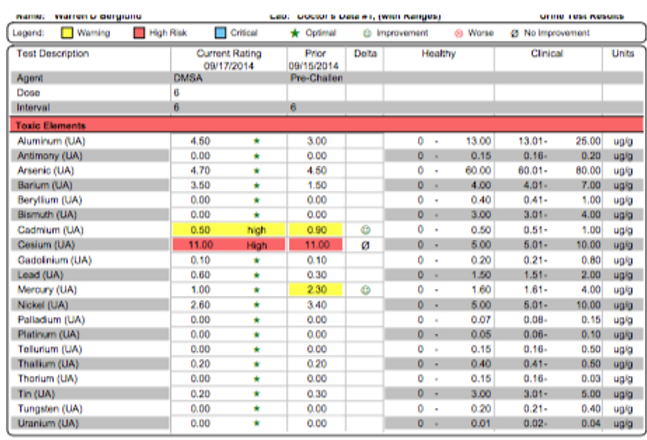Viewport: 647px width, 440px height.
Task: Select the Test Description column header
Action: (54, 54)
